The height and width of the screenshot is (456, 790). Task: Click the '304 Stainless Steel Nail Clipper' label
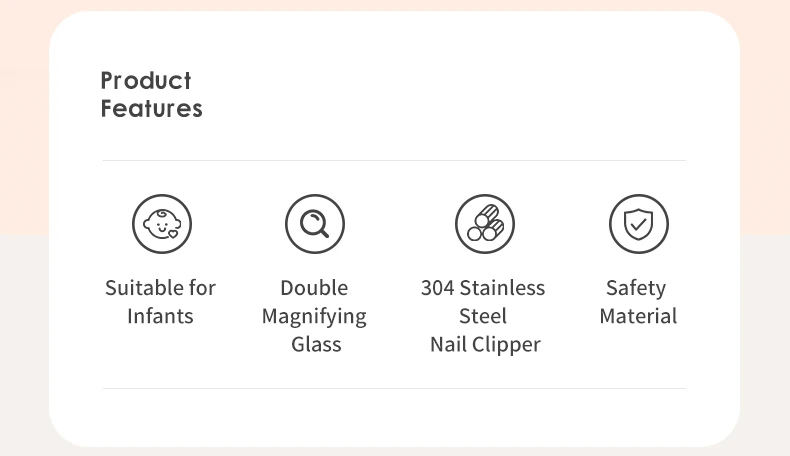coord(484,316)
